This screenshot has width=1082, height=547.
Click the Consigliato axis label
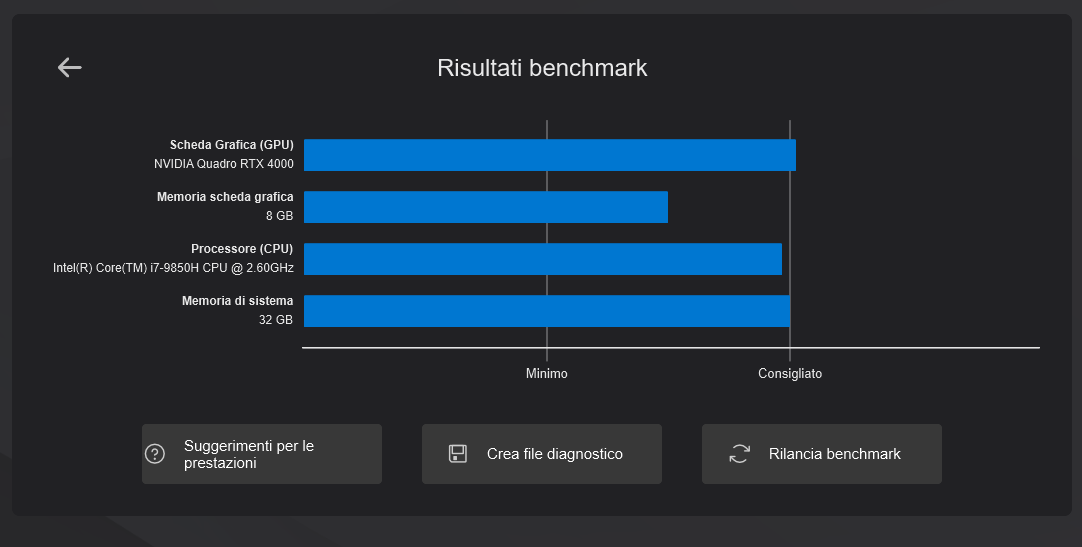point(790,373)
